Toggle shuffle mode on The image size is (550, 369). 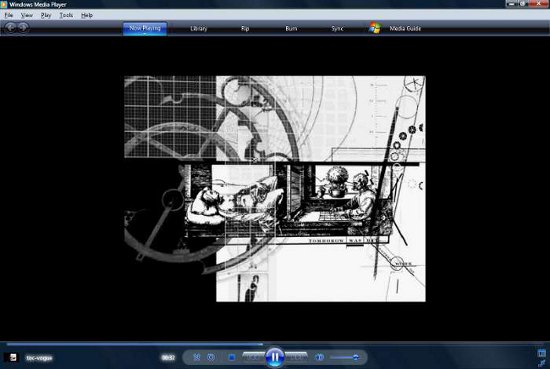click(197, 357)
